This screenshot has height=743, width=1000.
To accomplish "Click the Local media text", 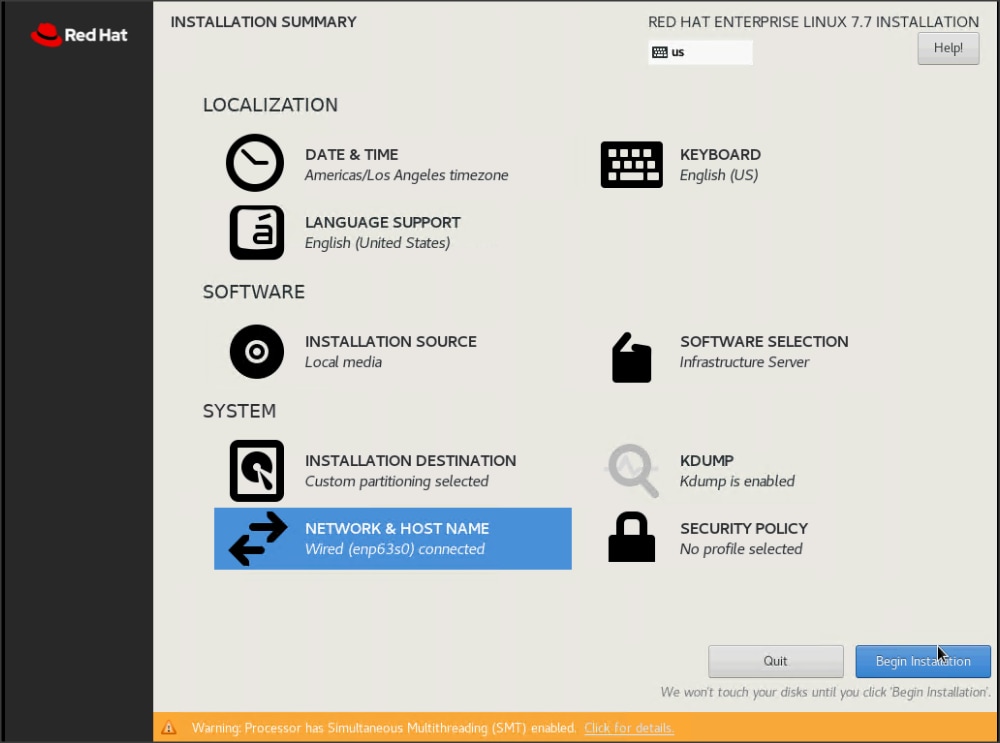I will [x=343, y=362].
